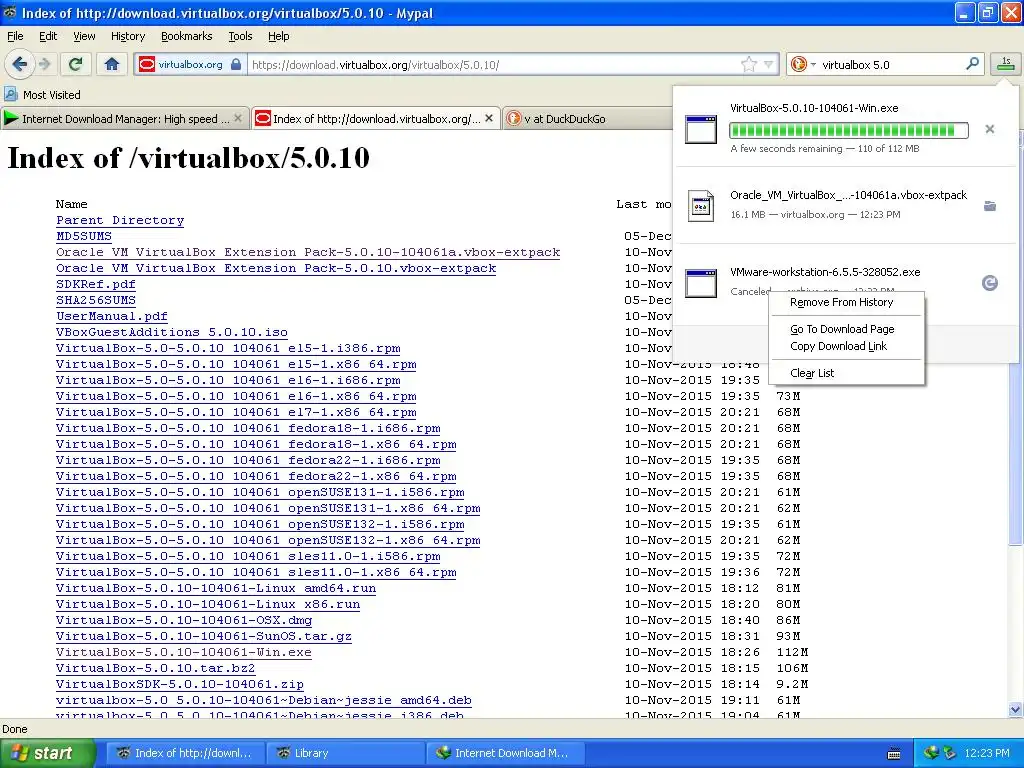Open the UserManual.pdf link
Viewport: 1024px width, 768px height.
112,316
